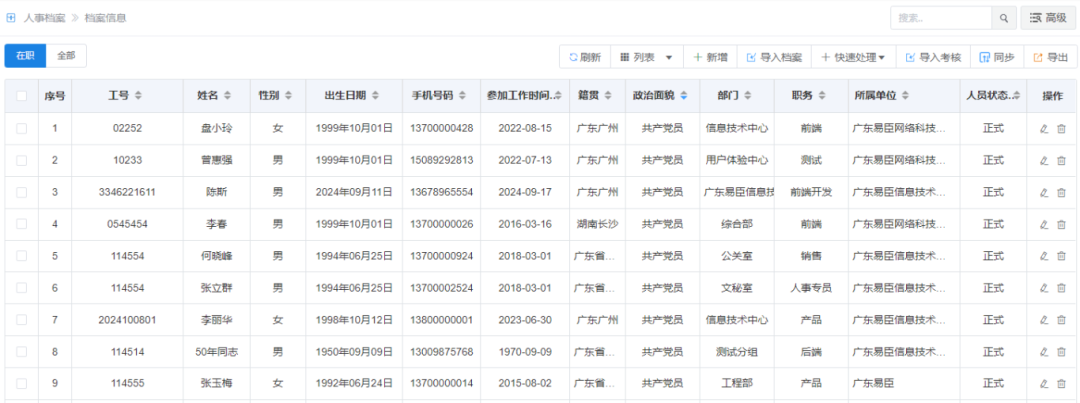Open the 高级 advanced search button
Screen dimensions: 1080x403
tap(1048, 18)
